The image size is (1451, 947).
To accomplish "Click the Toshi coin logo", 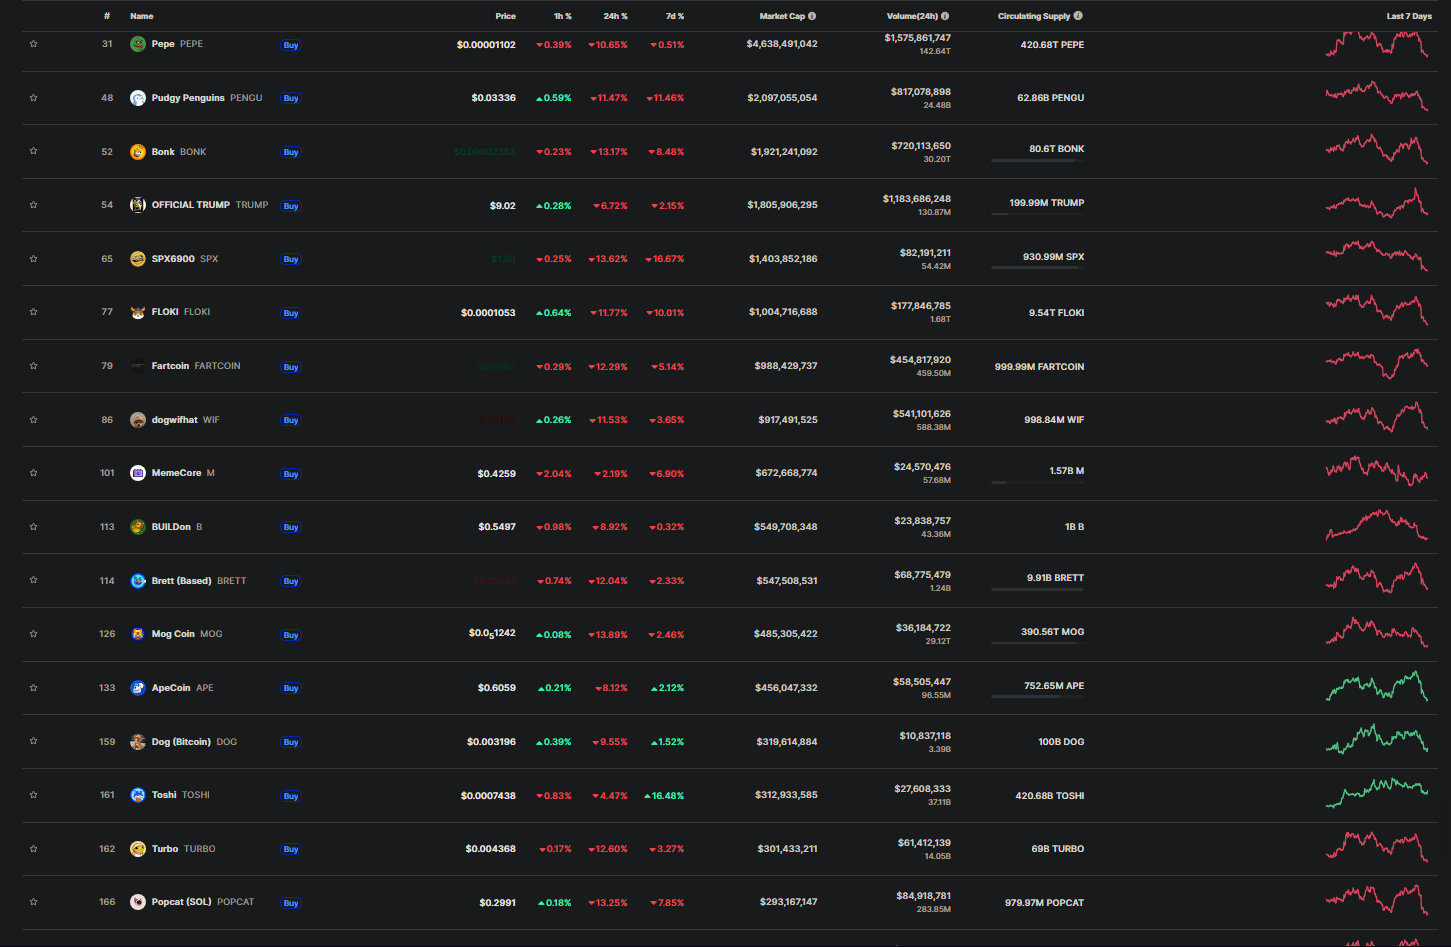I will coord(138,795).
